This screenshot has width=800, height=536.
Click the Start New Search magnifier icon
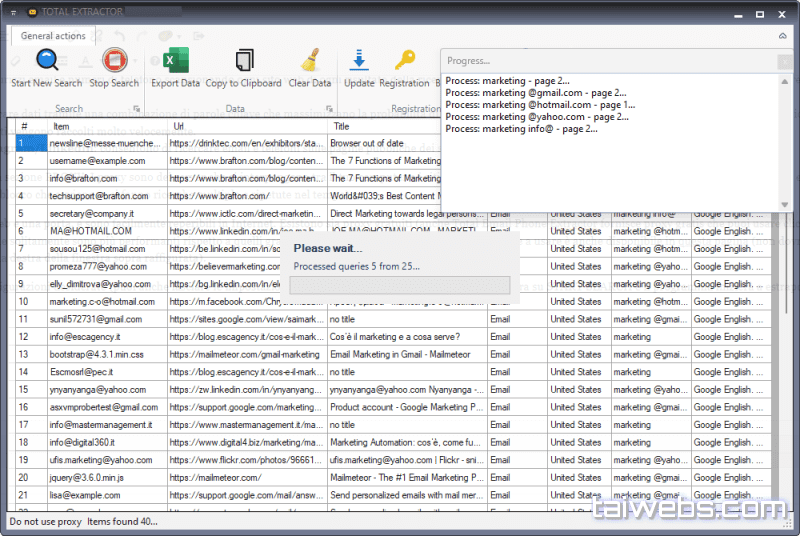pyautogui.click(x=47, y=60)
